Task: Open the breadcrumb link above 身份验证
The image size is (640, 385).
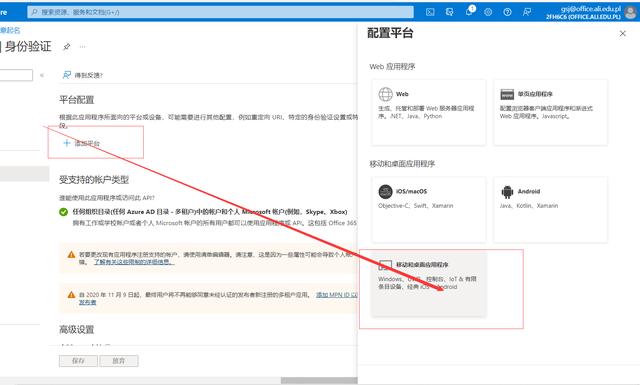Action: (10, 30)
